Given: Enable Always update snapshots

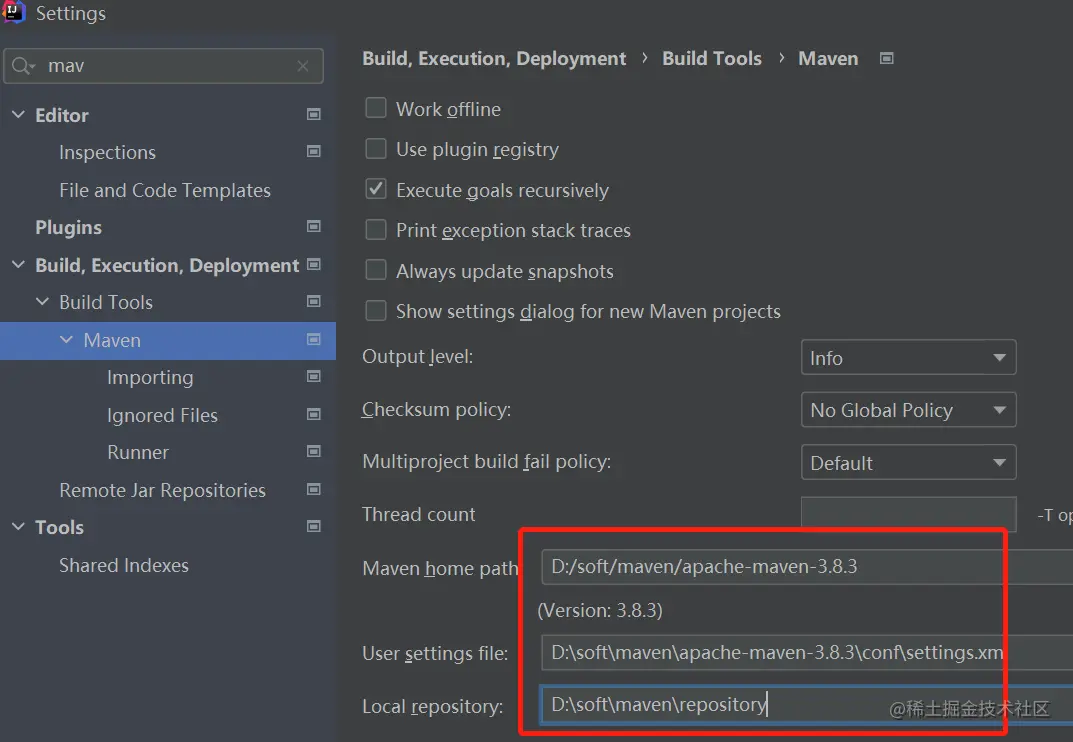Looking at the screenshot, I should (376, 270).
